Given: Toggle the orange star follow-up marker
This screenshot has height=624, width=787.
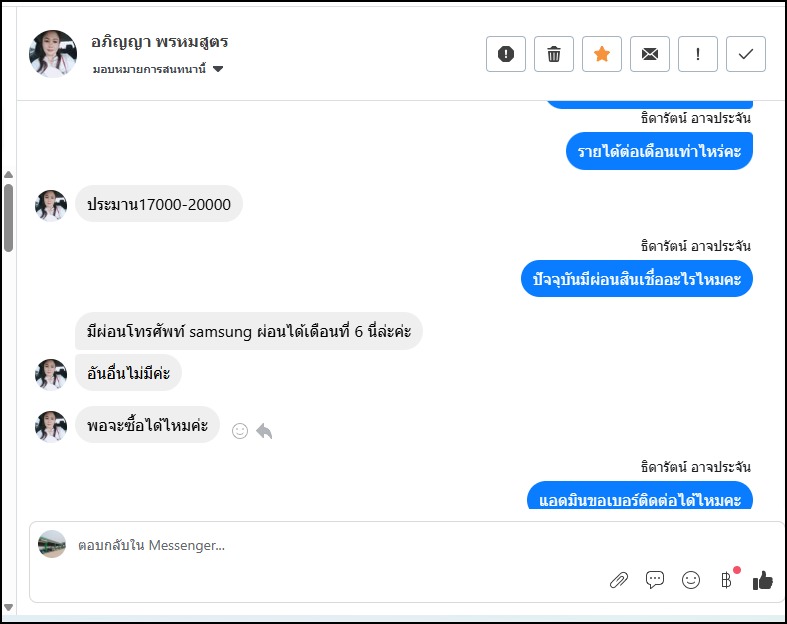Looking at the screenshot, I should pyautogui.click(x=601, y=54).
